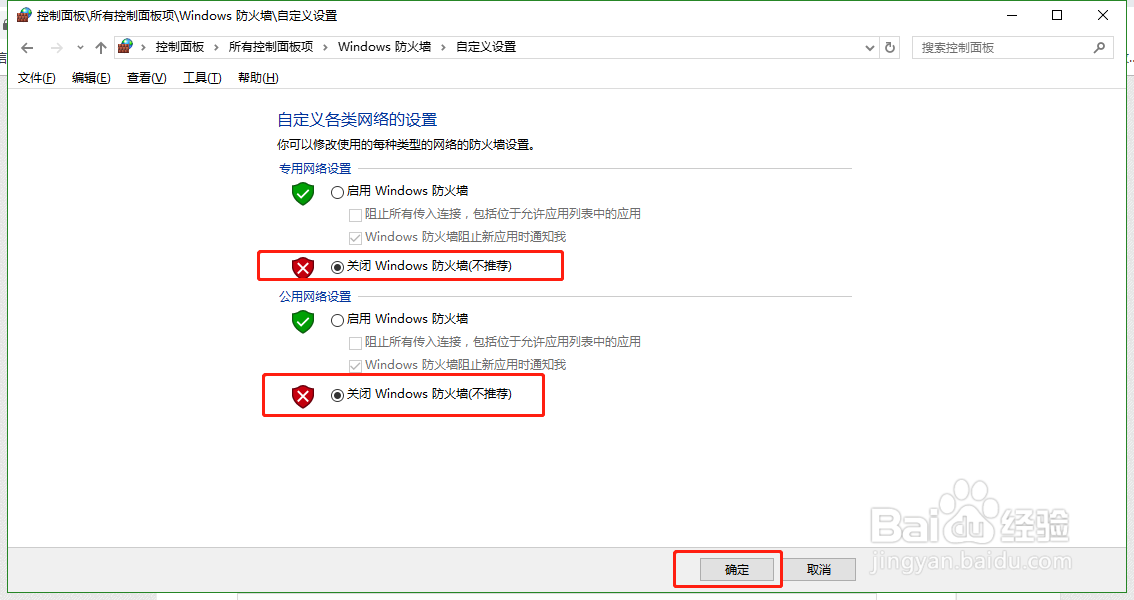Viewport: 1134px width, 600px height.
Task: Click the search magnifier icon
Action: [1099, 48]
